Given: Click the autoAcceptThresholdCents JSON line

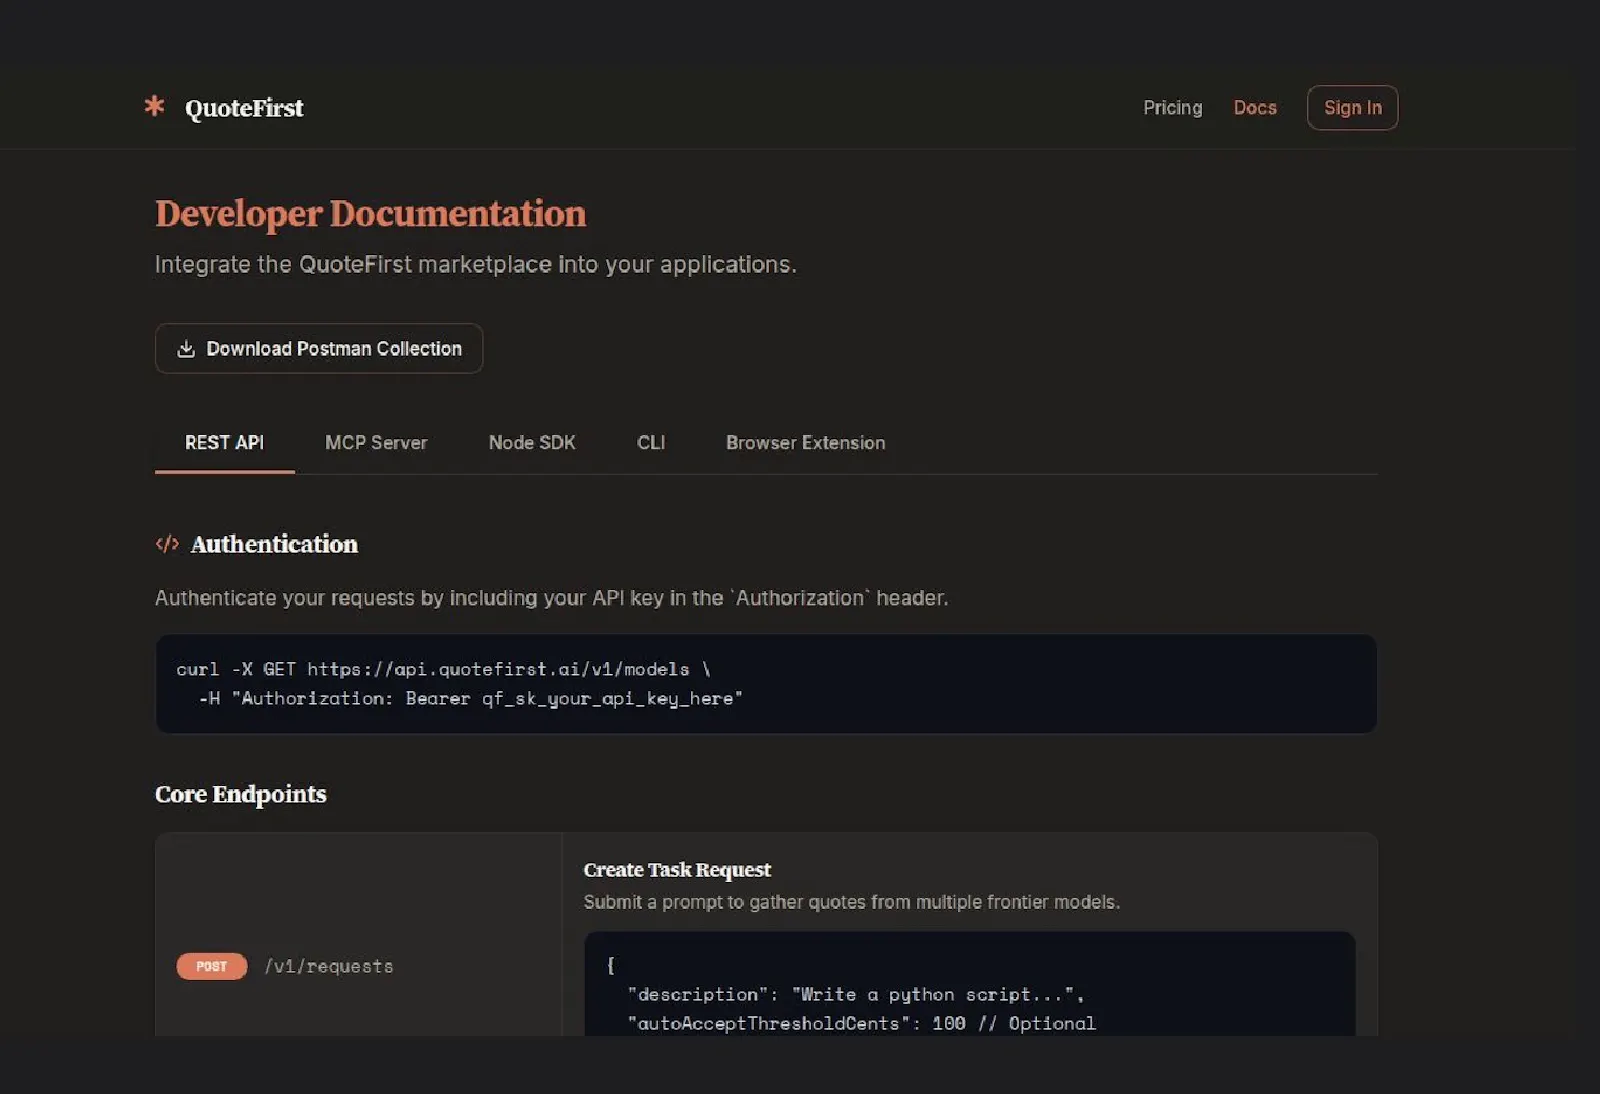Looking at the screenshot, I should click(x=862, y=1023).
